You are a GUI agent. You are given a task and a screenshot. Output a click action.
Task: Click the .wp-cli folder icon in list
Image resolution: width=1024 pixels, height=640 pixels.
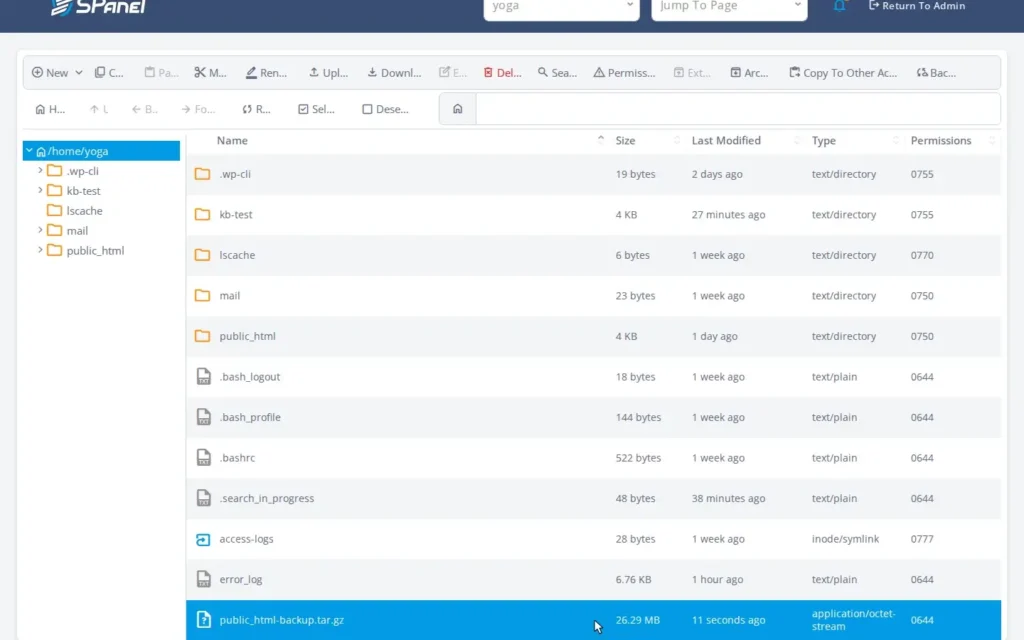202,174
